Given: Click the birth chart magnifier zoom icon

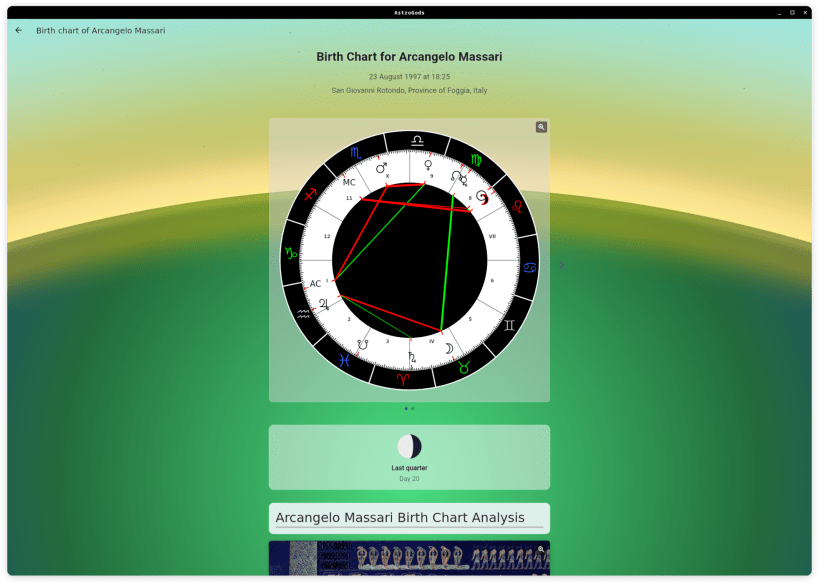Looking at the screenshot, I should (x=541, y=127).
